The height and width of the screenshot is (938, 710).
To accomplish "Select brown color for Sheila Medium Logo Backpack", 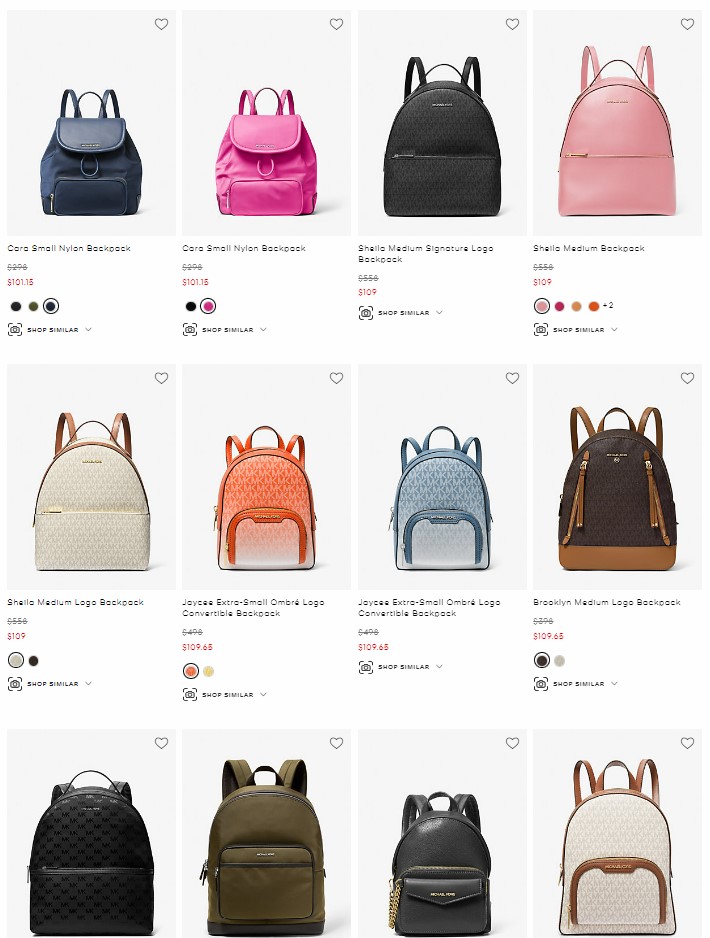I will coord(33,661).
